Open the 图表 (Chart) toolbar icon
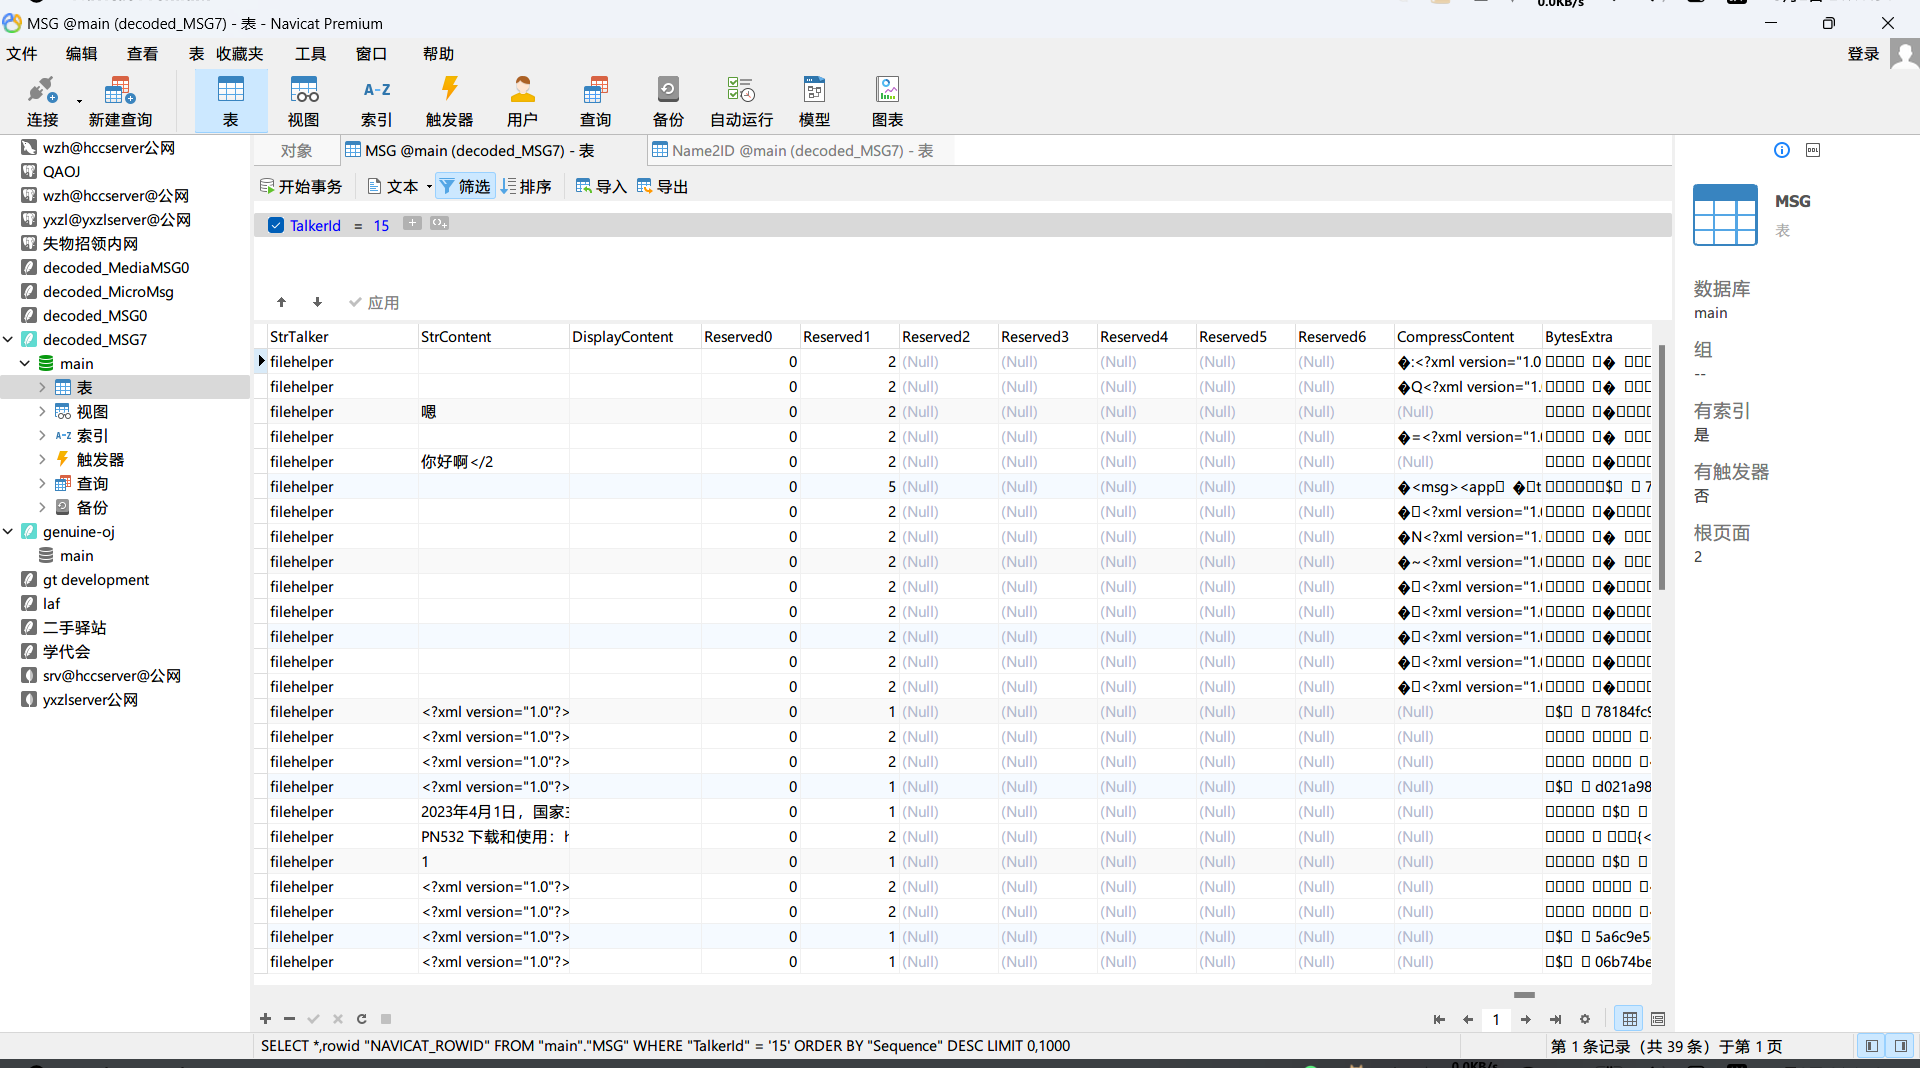The image size is (1920, 1068). 887,101
